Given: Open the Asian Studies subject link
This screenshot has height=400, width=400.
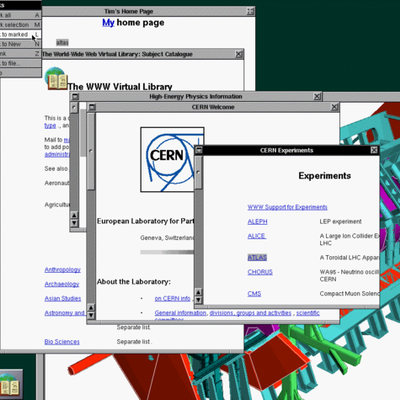Looking at the screenshot, I should point(63,298).
